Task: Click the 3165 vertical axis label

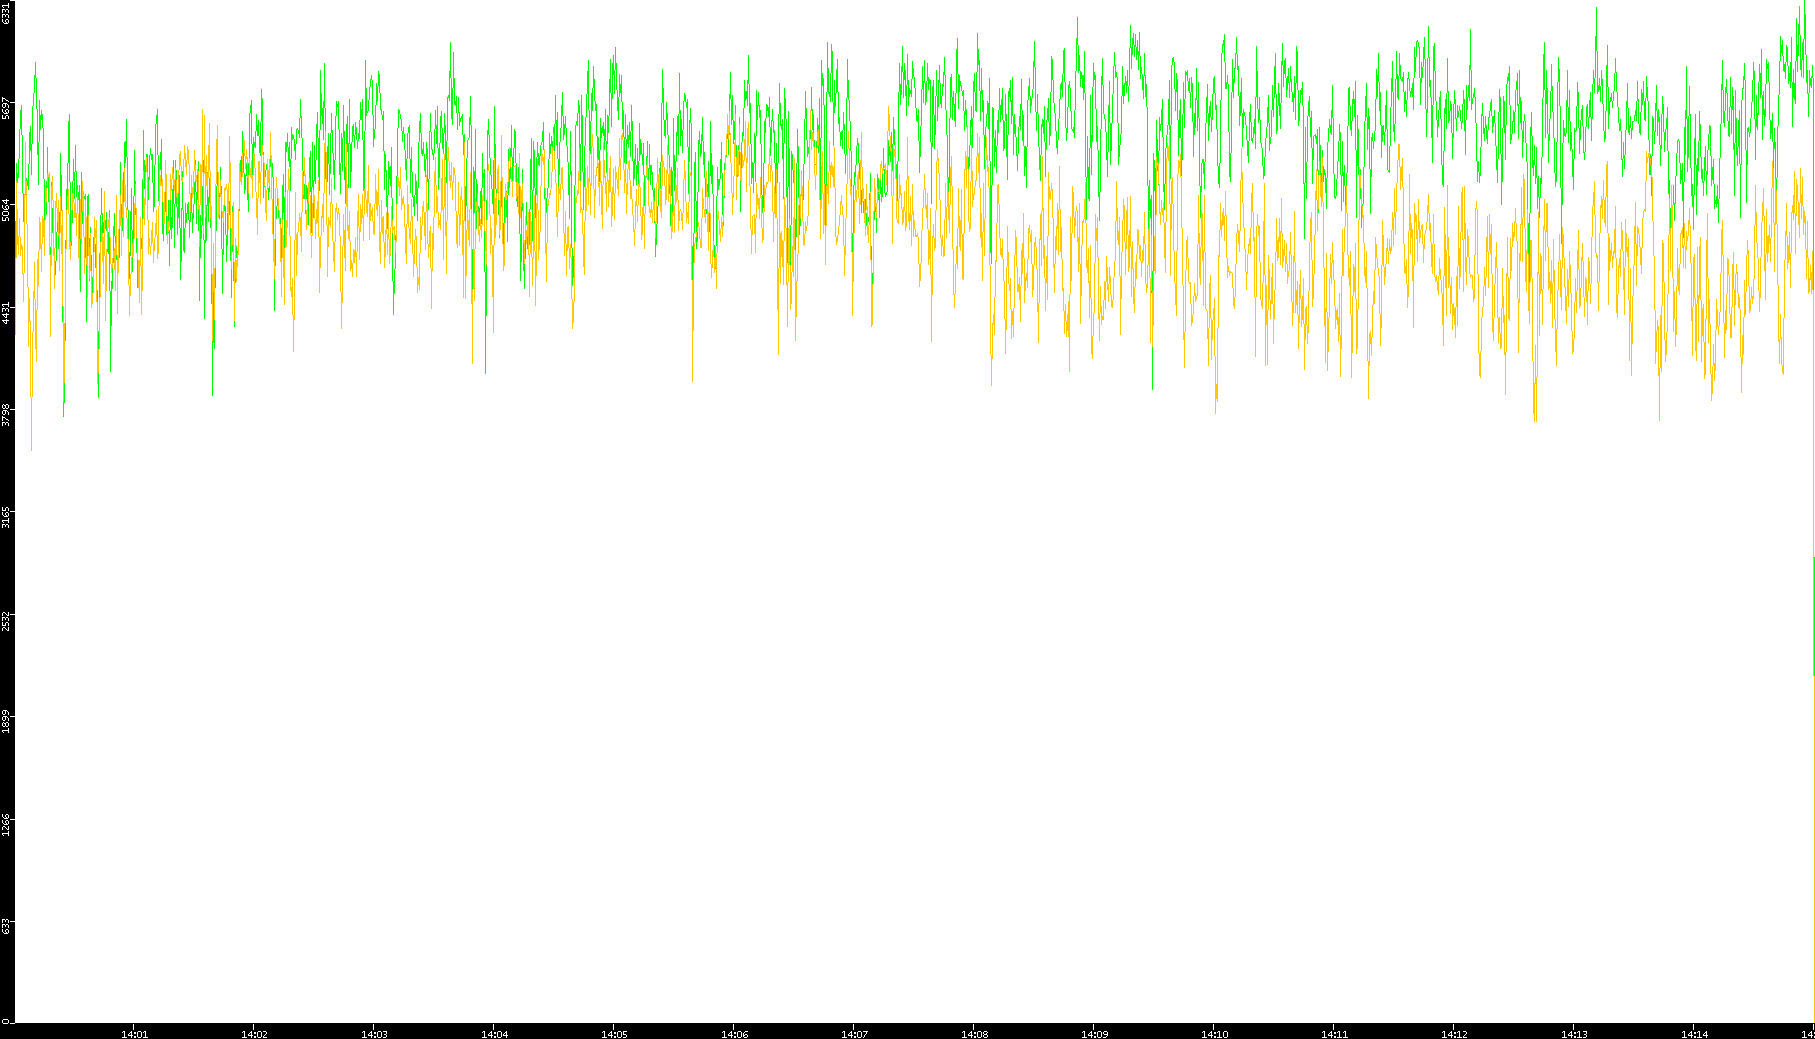Action: tap(7, 517)
